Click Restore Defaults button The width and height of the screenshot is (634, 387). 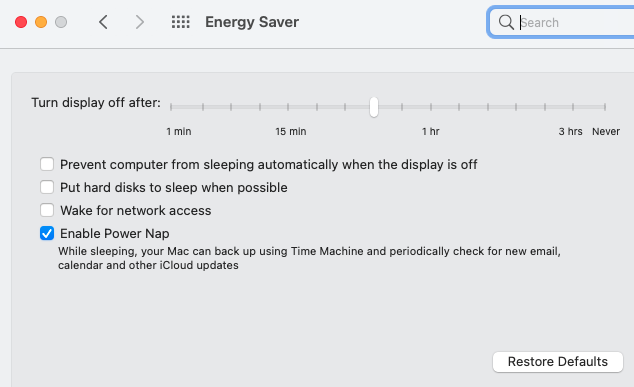tap(558, 362)
